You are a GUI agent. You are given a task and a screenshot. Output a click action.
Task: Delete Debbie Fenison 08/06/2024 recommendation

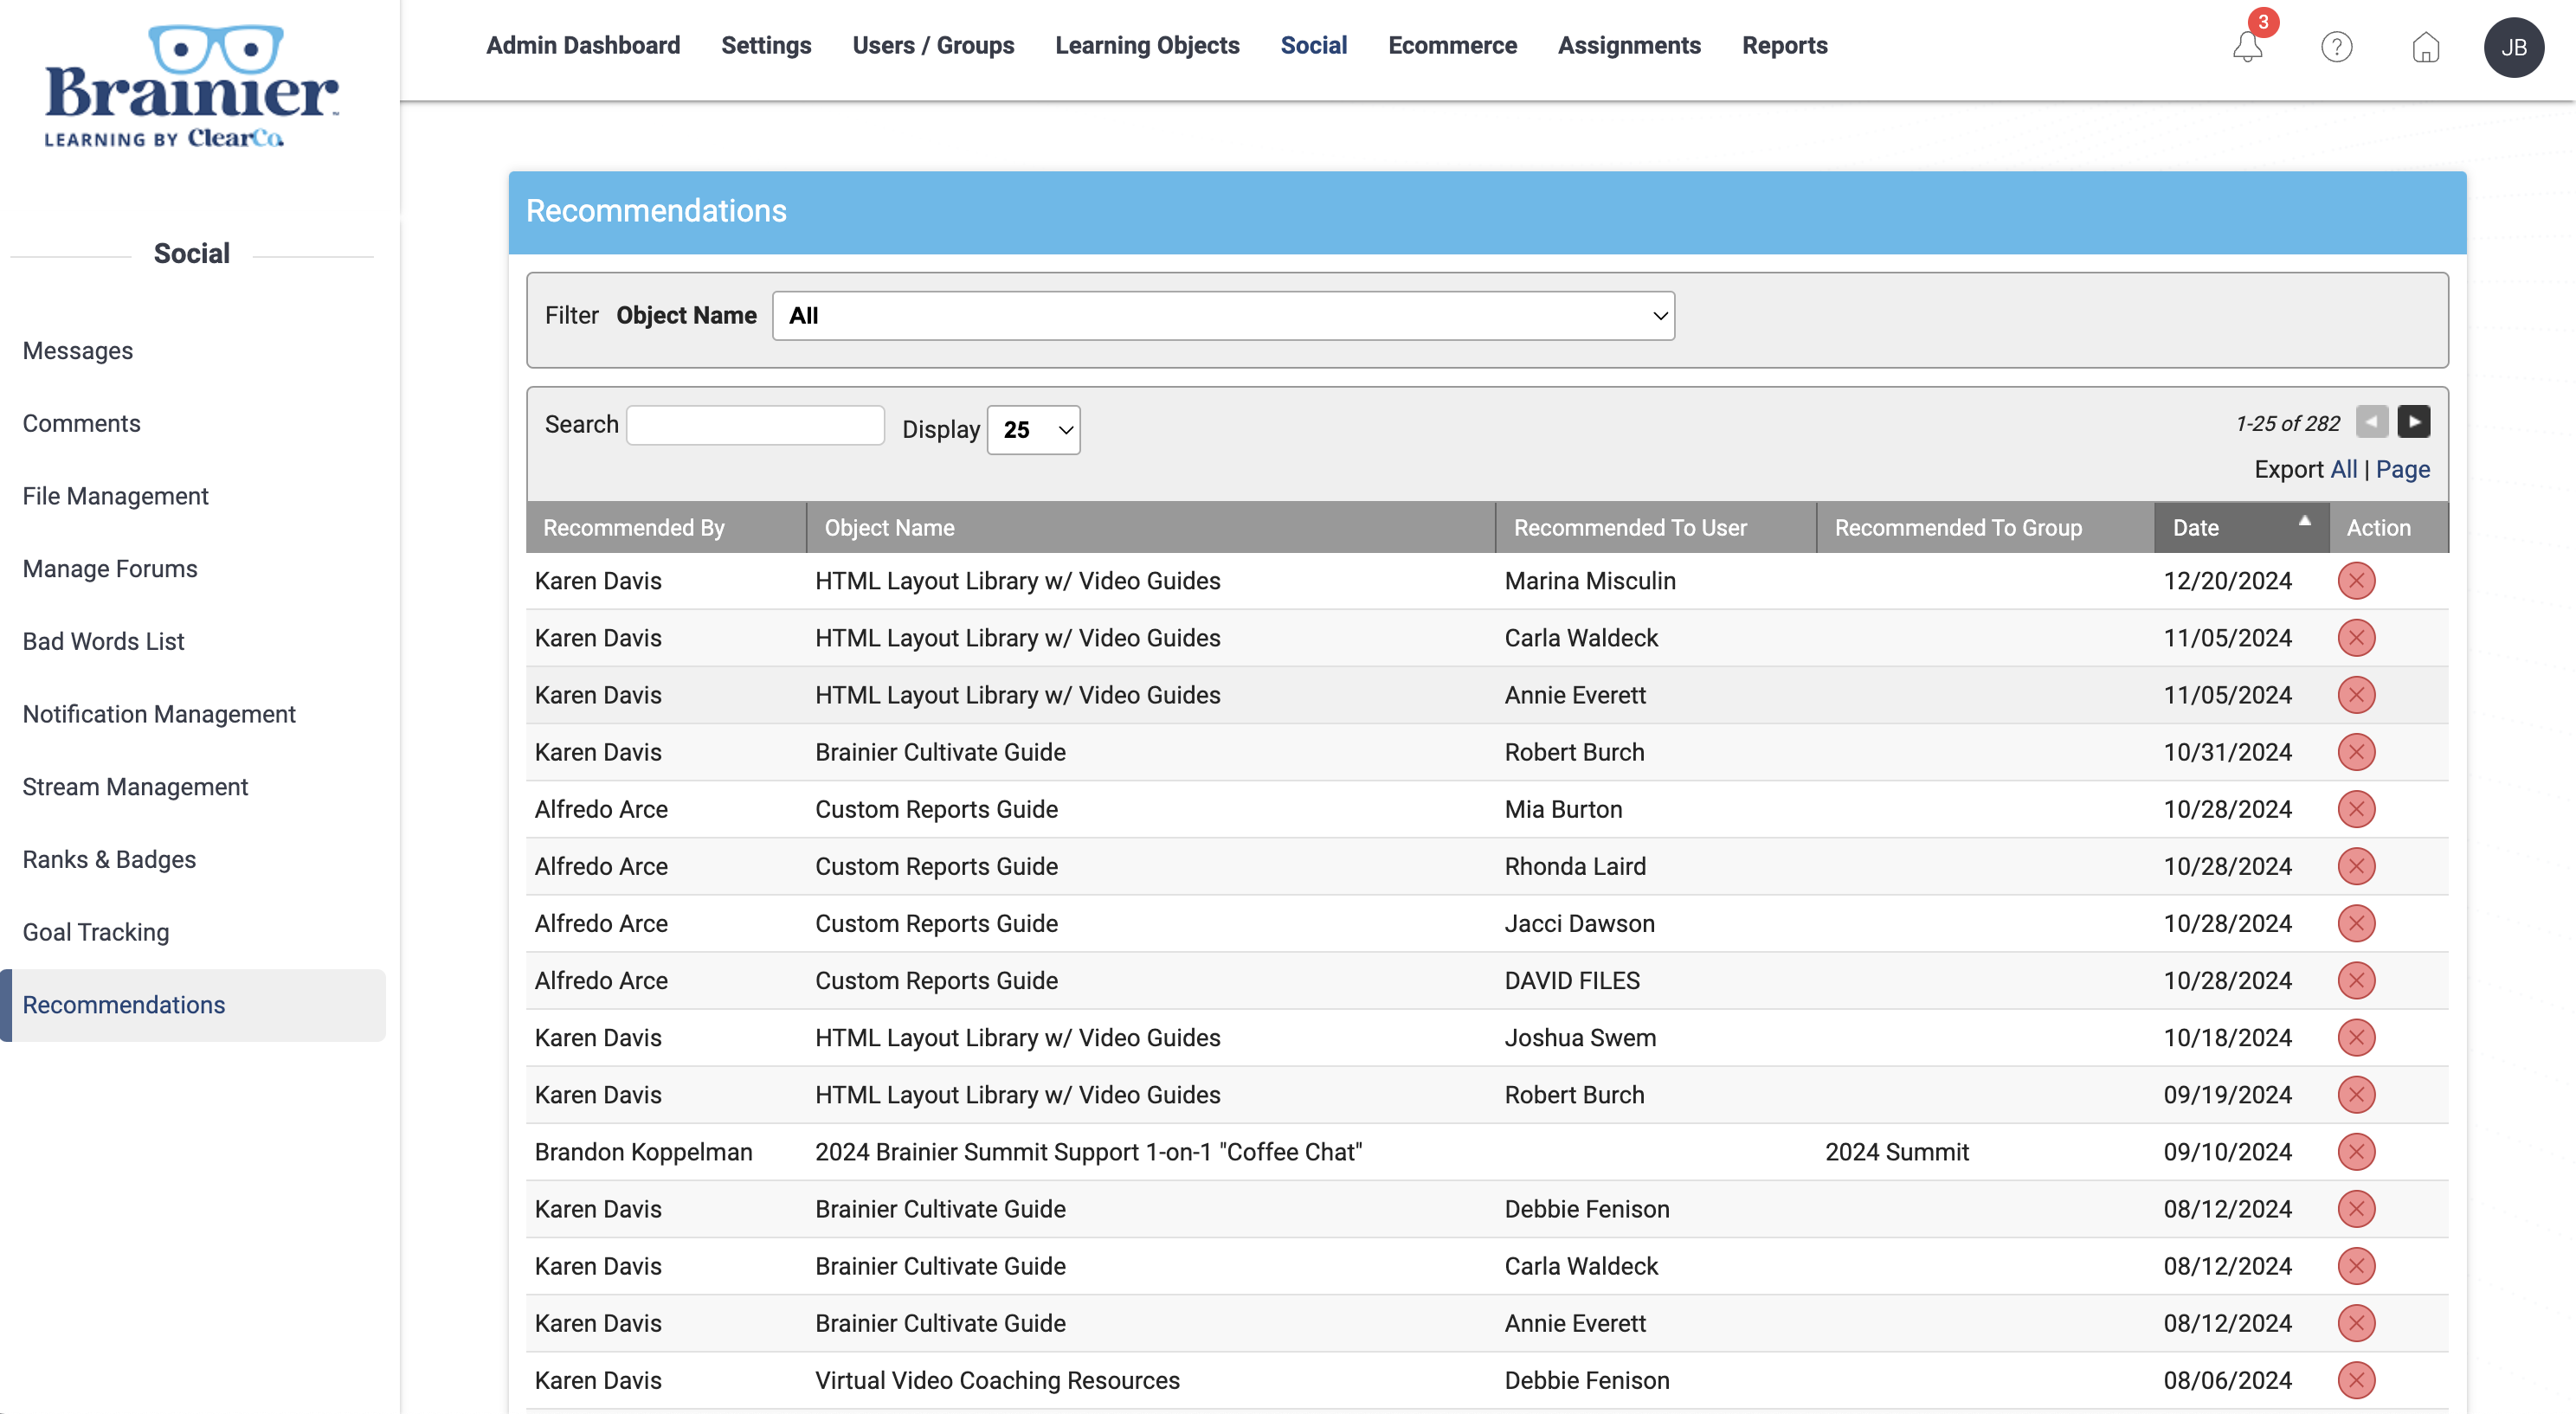(2356, 1380)
